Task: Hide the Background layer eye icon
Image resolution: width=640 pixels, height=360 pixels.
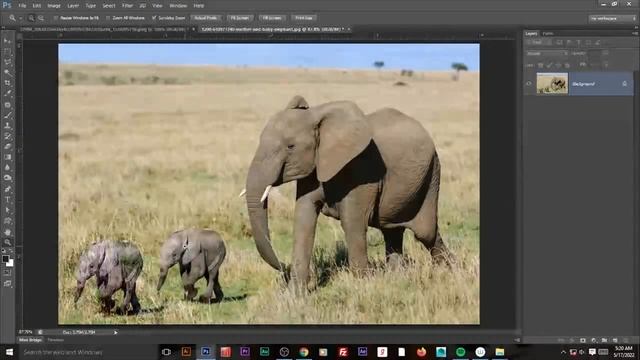Action: 529,84
